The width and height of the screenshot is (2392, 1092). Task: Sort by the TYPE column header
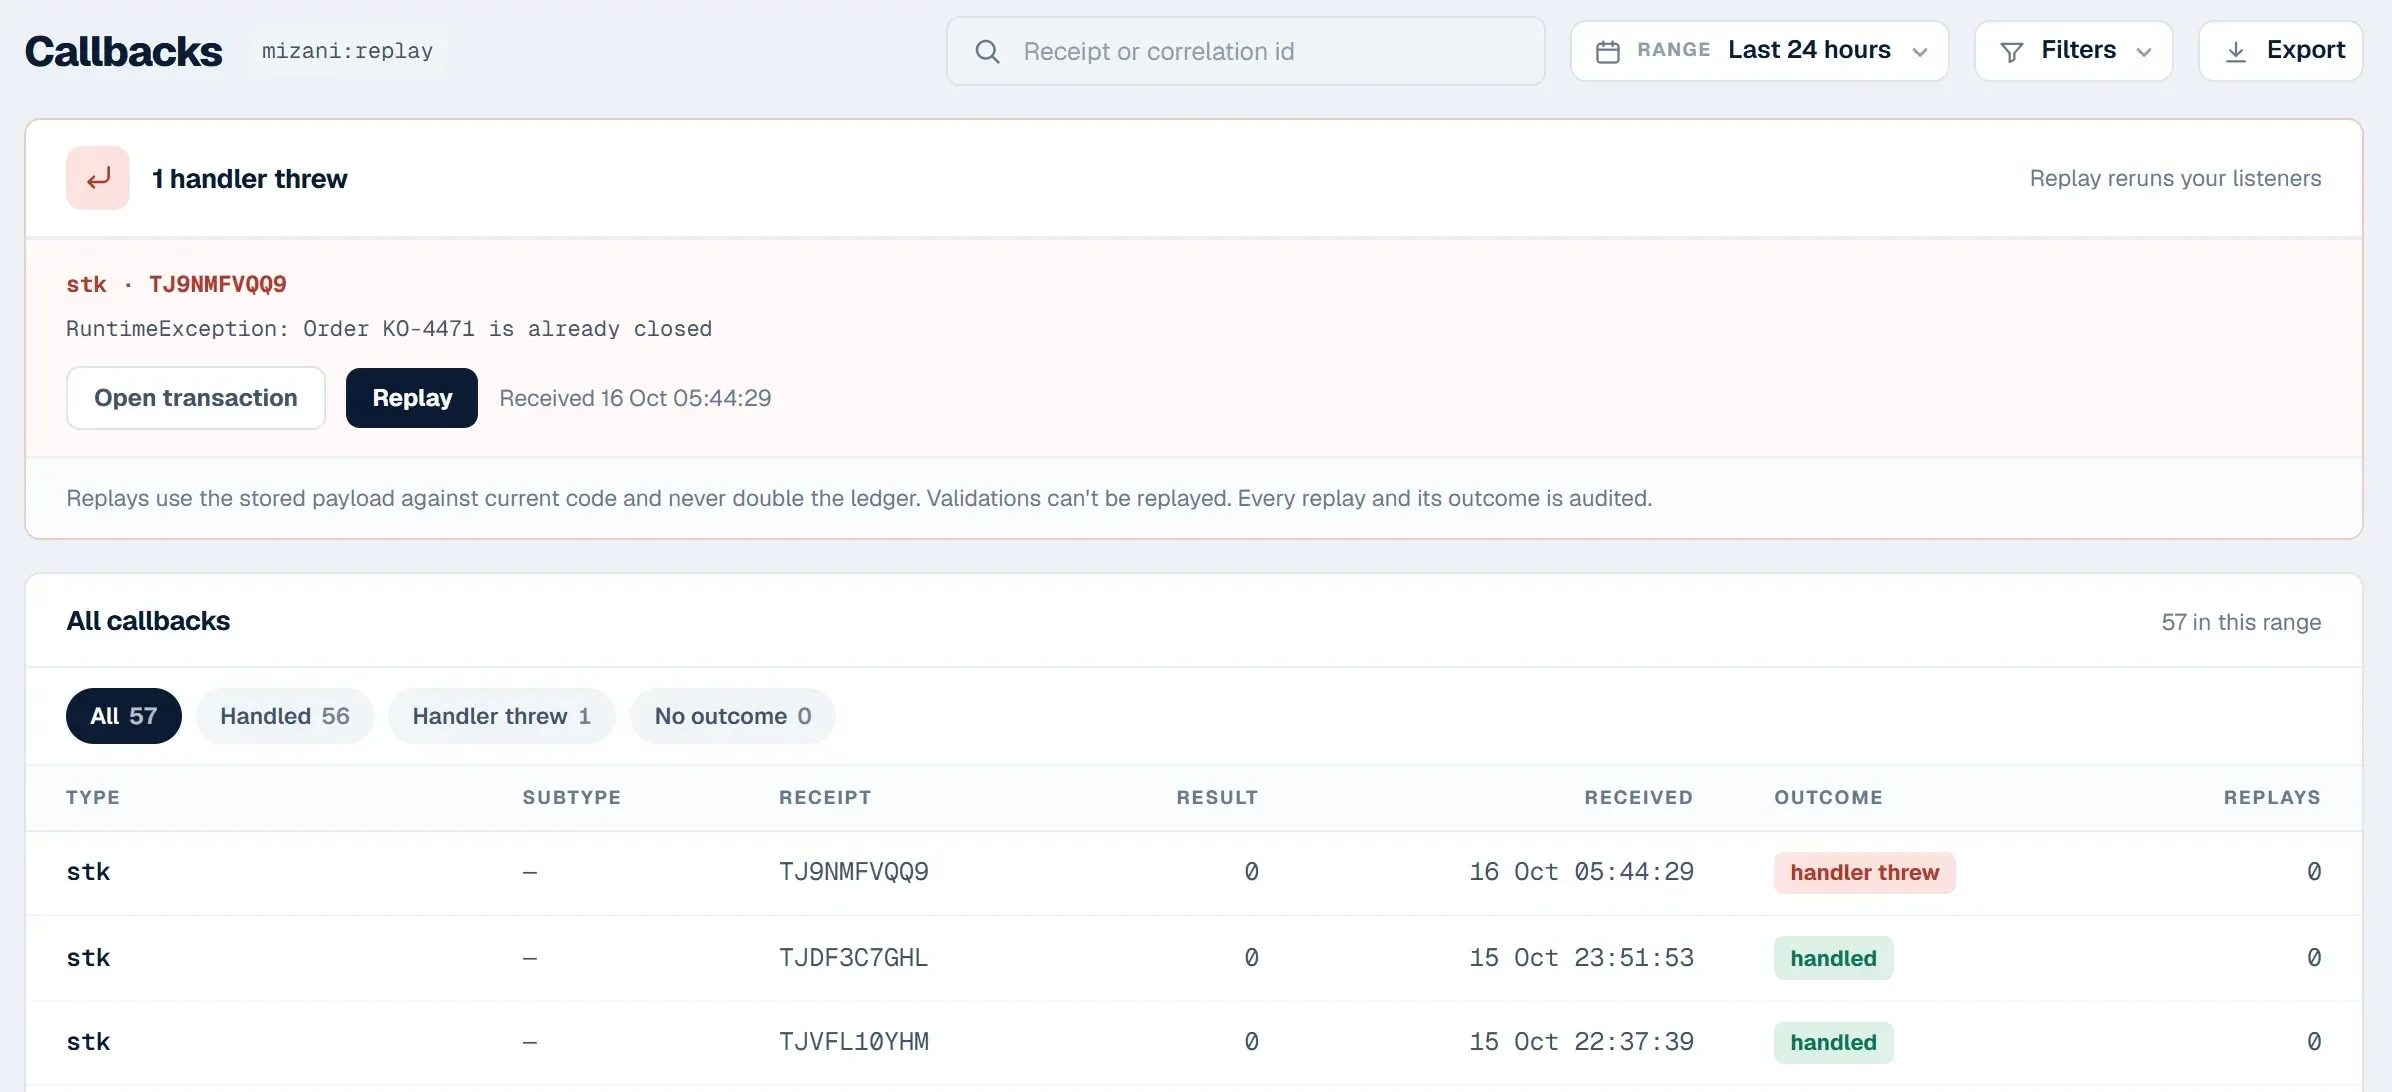93,797
